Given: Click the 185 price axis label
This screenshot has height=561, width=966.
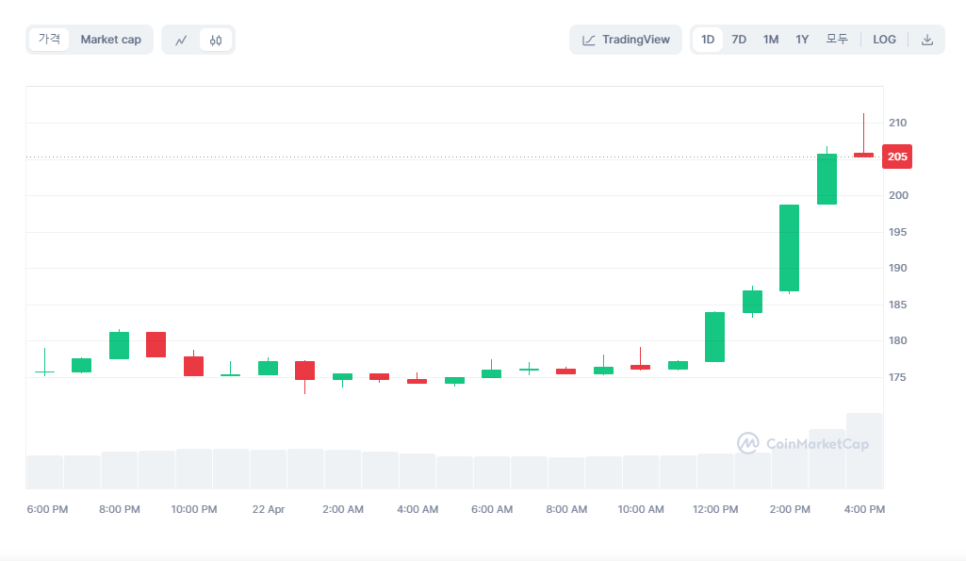Looking at the screenshot, I should 898,305.
